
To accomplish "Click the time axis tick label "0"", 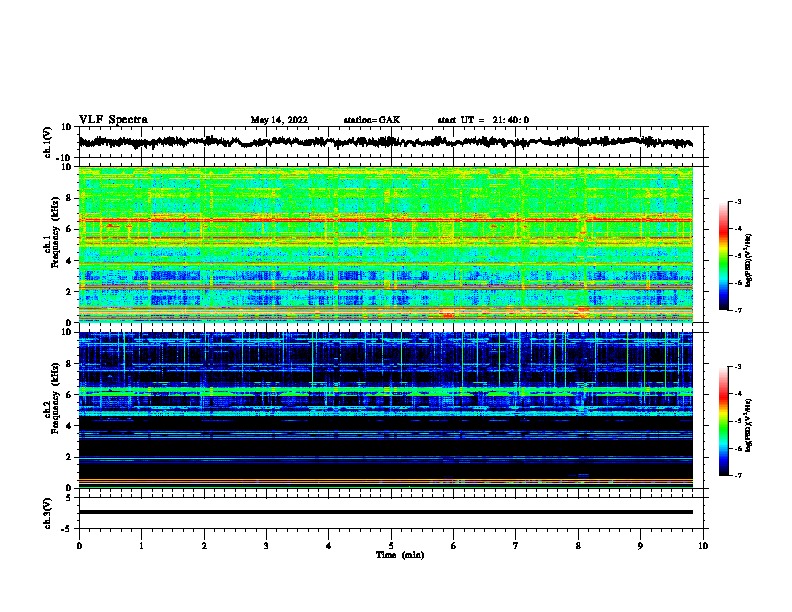I will click(x=79, y=545).
